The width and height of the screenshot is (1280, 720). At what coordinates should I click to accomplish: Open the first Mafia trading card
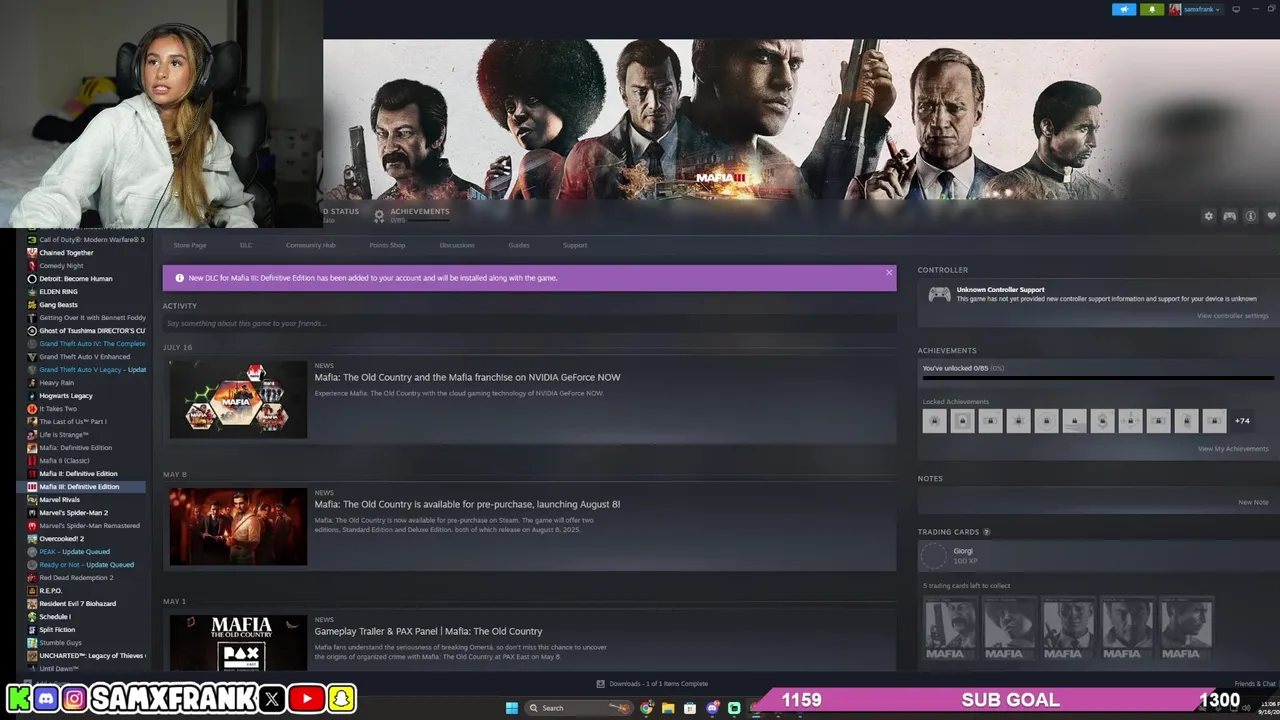[x=950, y=629]
